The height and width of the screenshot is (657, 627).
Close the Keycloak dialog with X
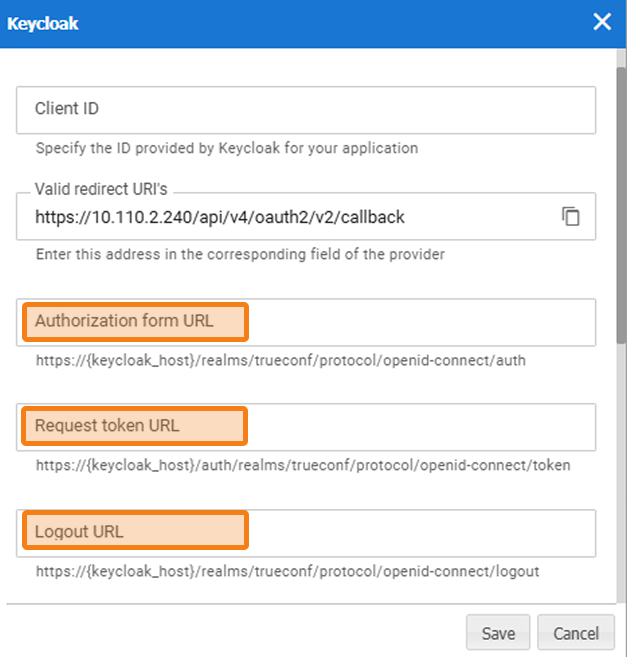[602, 22]
